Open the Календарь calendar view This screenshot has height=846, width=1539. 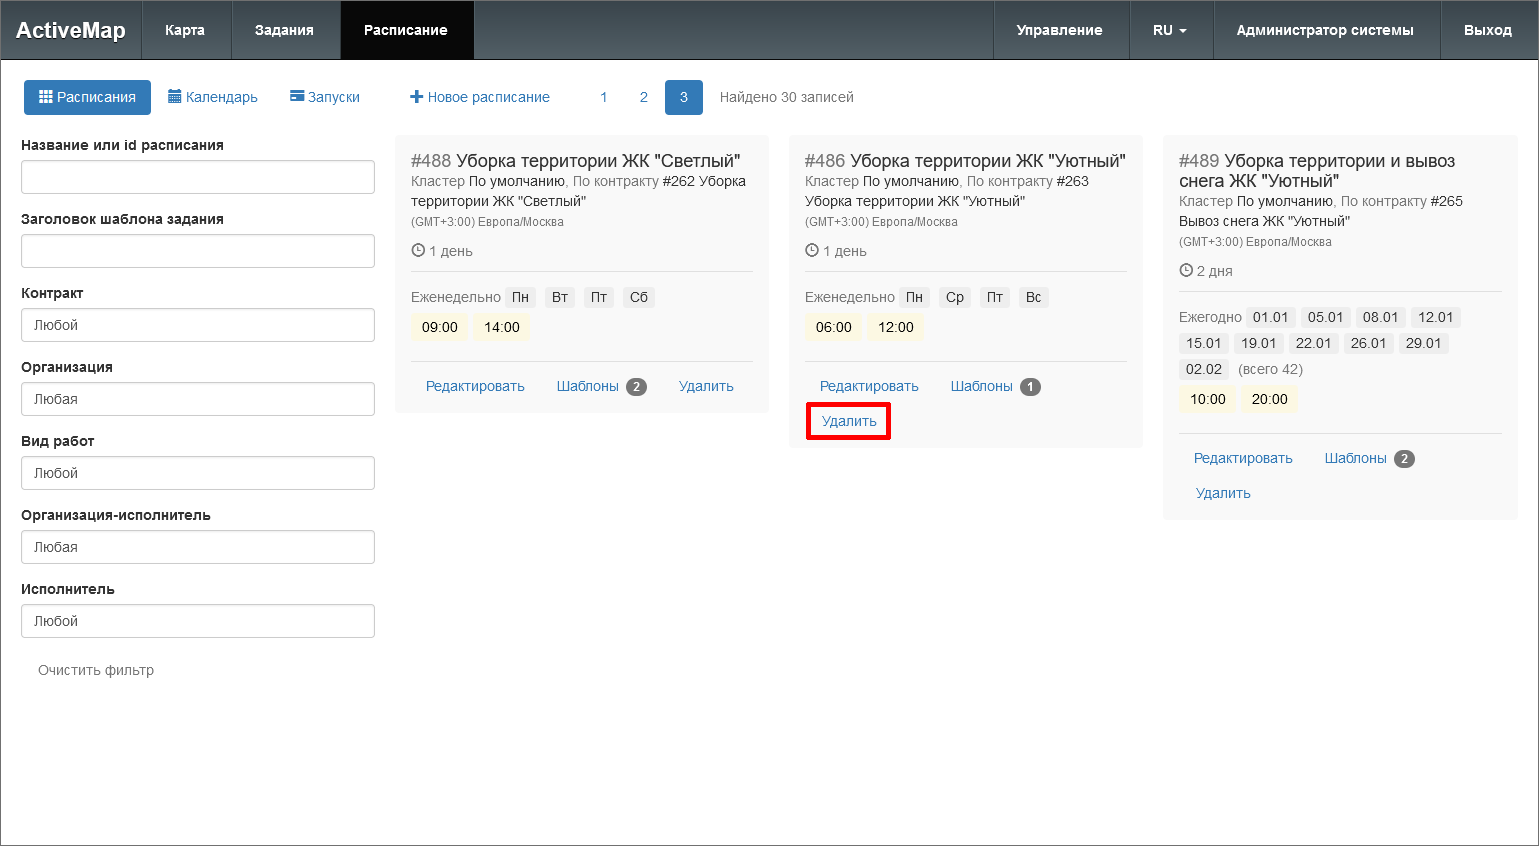click(213, 97)
